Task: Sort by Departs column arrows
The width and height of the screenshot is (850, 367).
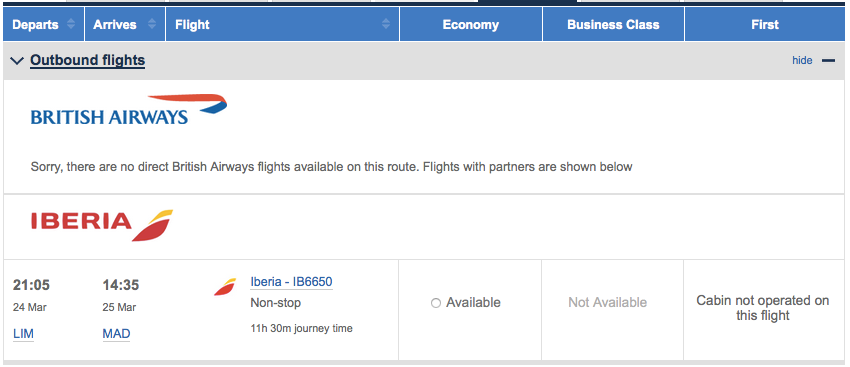Action: (70, 24)
